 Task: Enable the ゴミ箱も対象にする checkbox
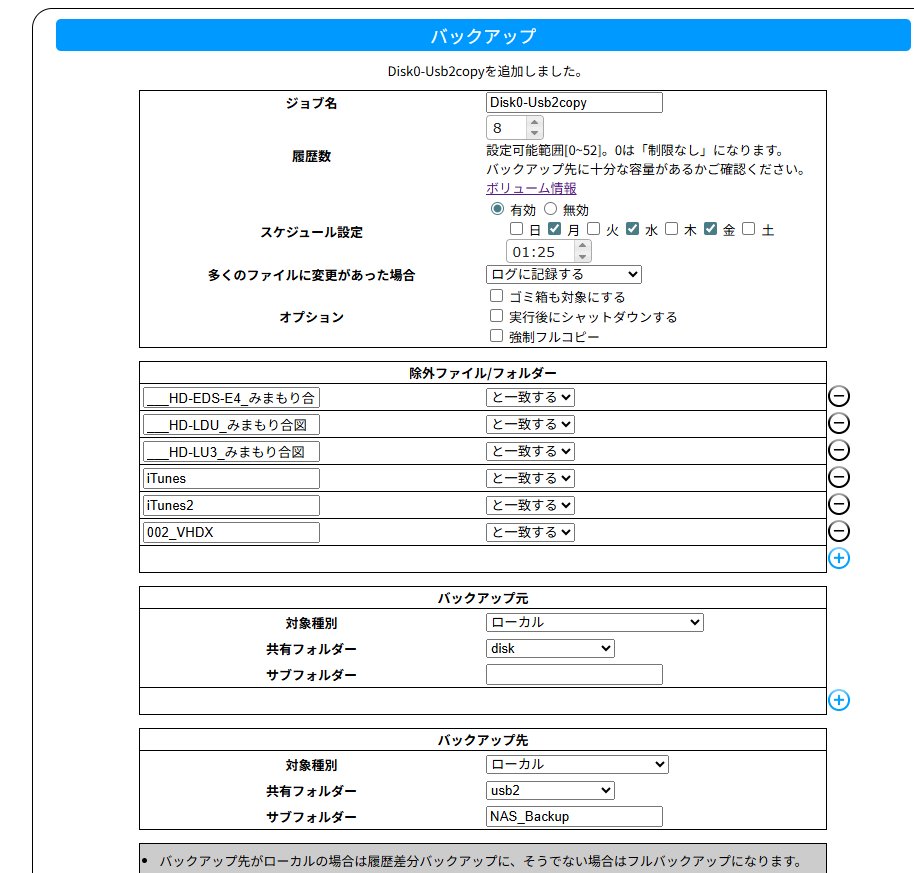pos(496,296)
